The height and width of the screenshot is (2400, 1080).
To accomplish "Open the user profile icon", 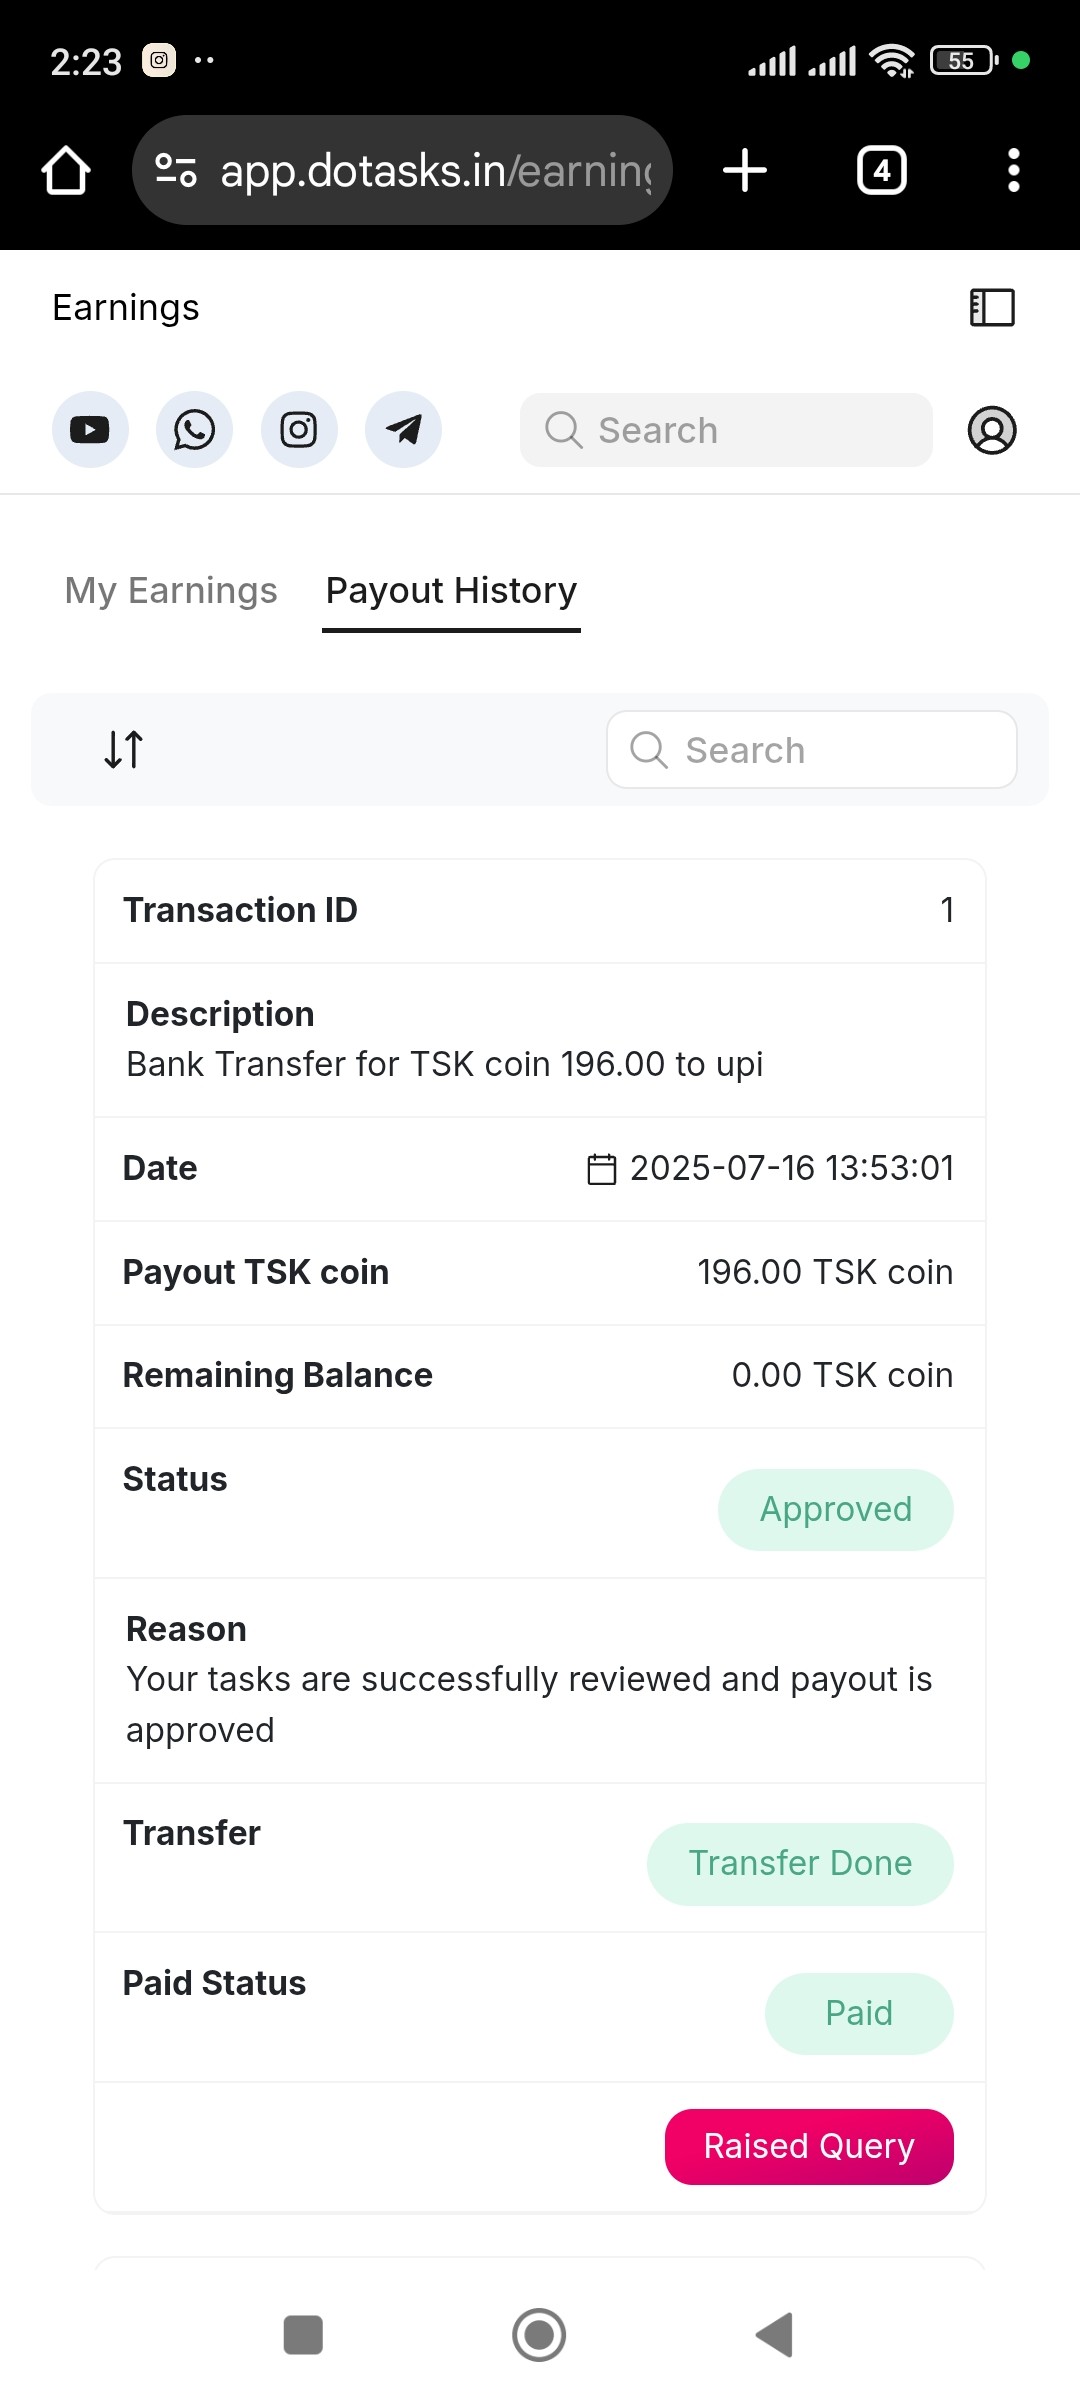I will tap(992, 430).
